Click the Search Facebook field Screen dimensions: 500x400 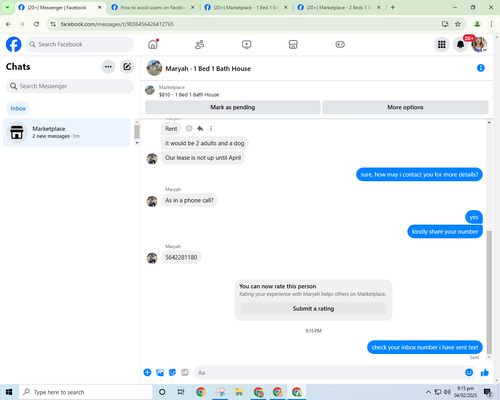pos(79,44)
